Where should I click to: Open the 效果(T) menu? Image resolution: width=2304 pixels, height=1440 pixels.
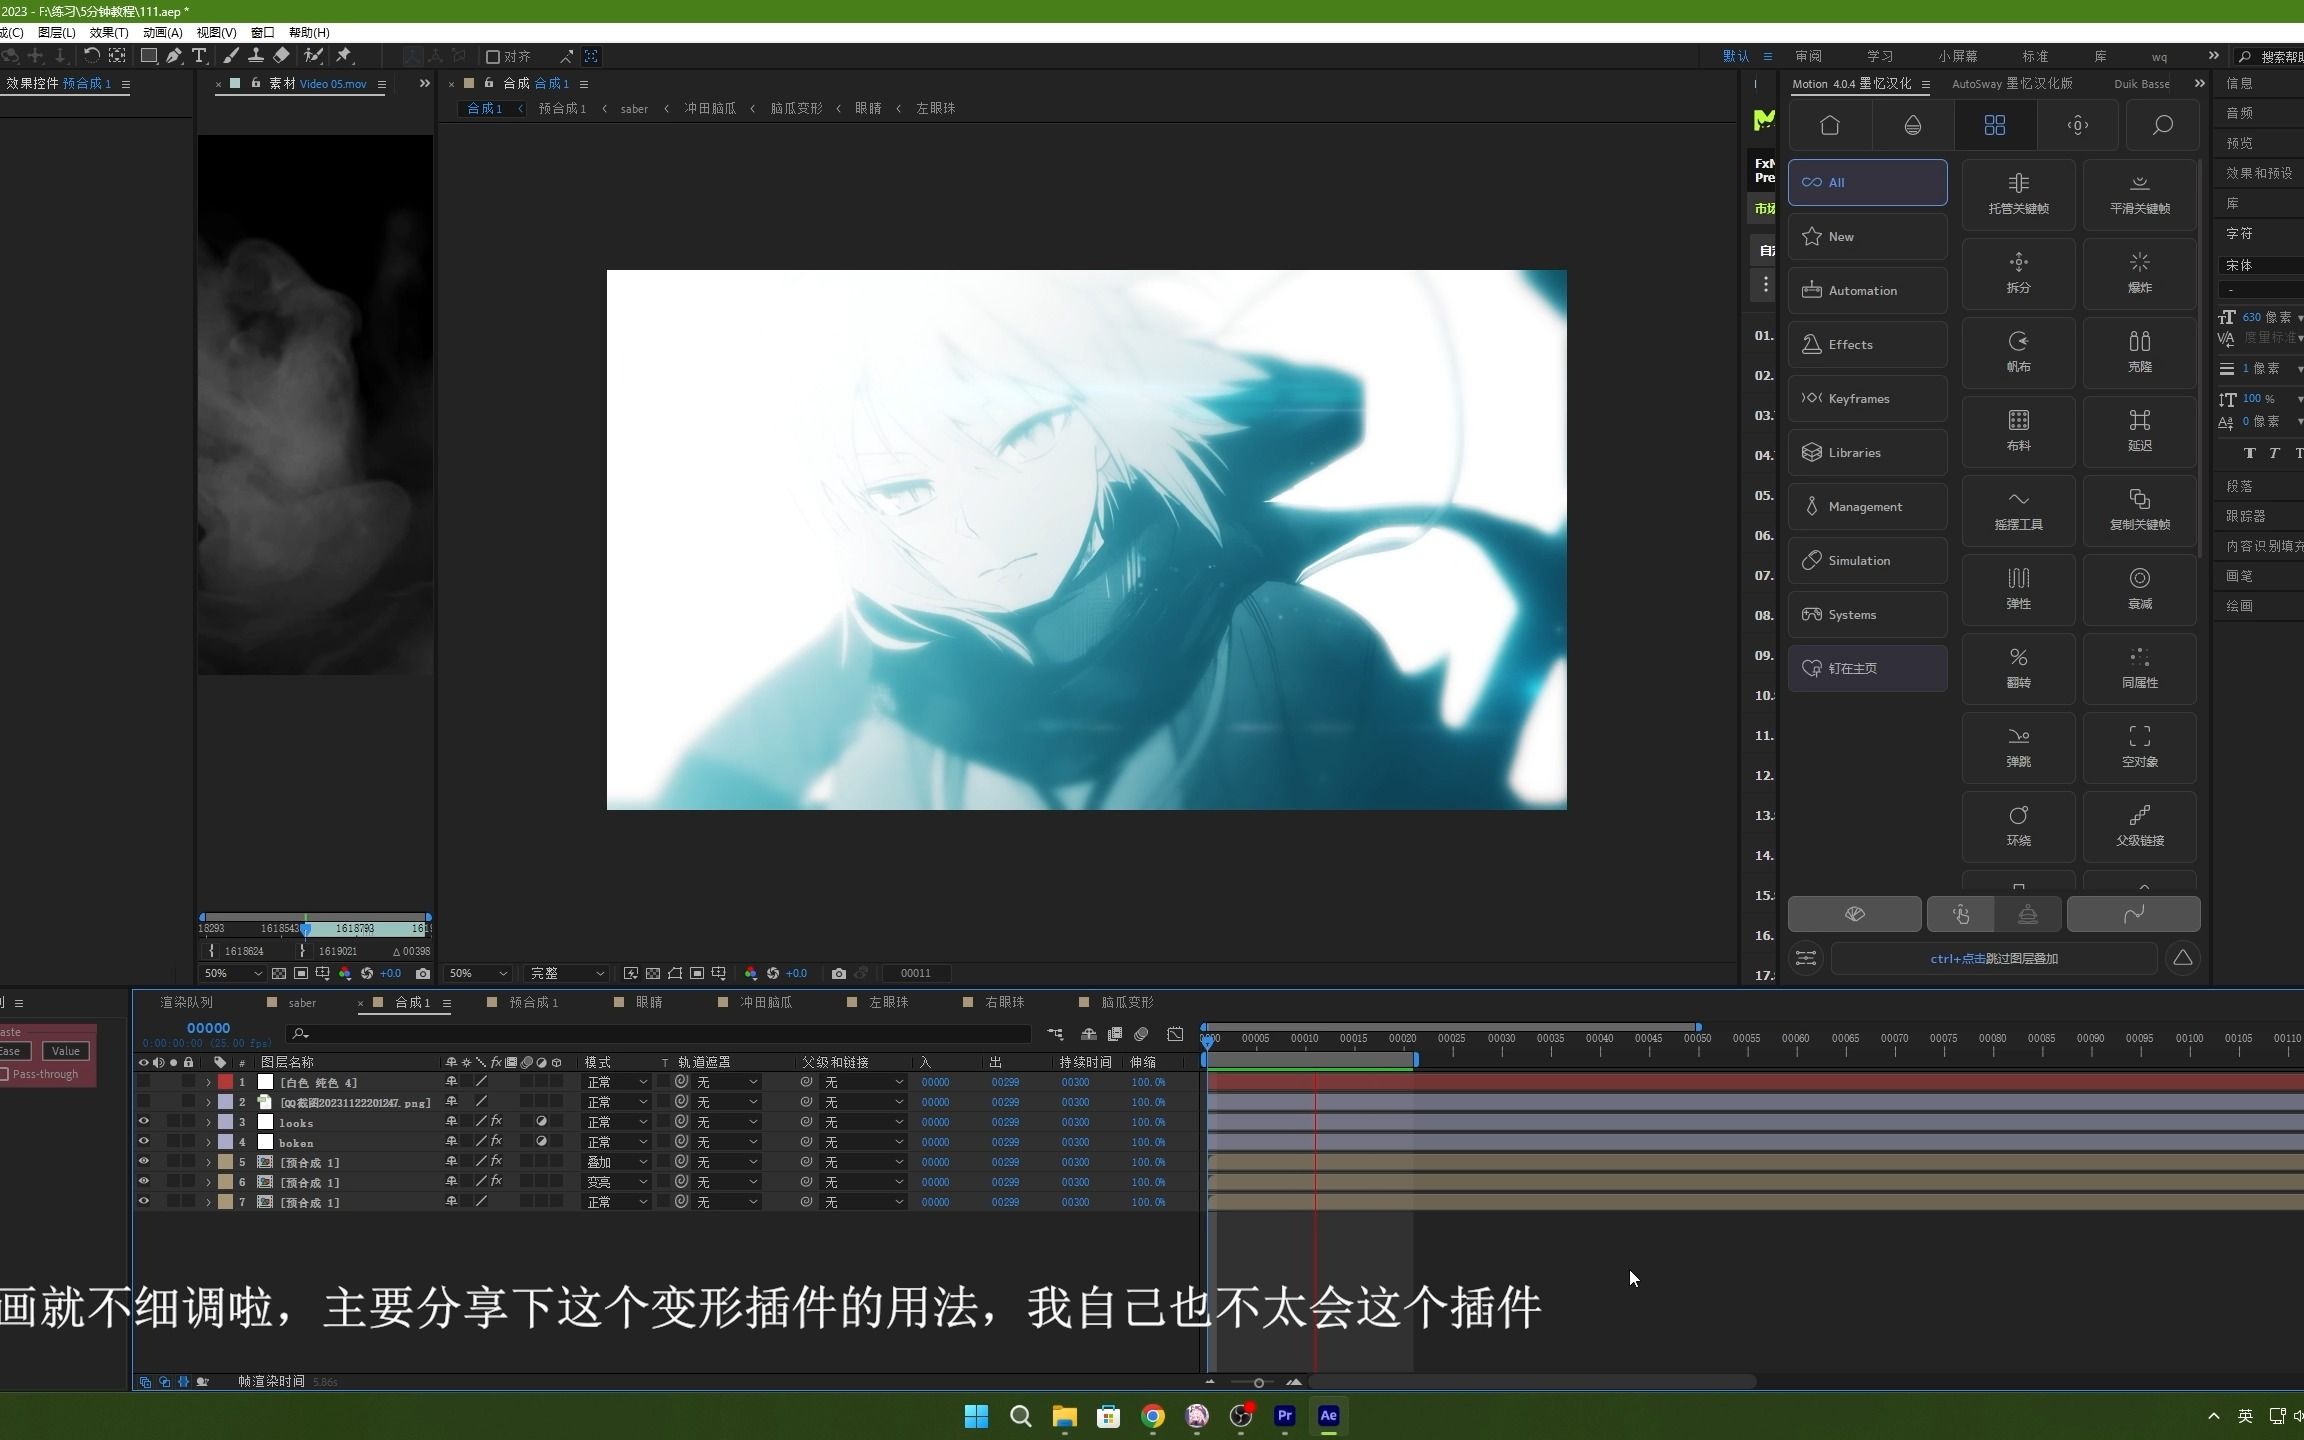(x=107, y=32)
